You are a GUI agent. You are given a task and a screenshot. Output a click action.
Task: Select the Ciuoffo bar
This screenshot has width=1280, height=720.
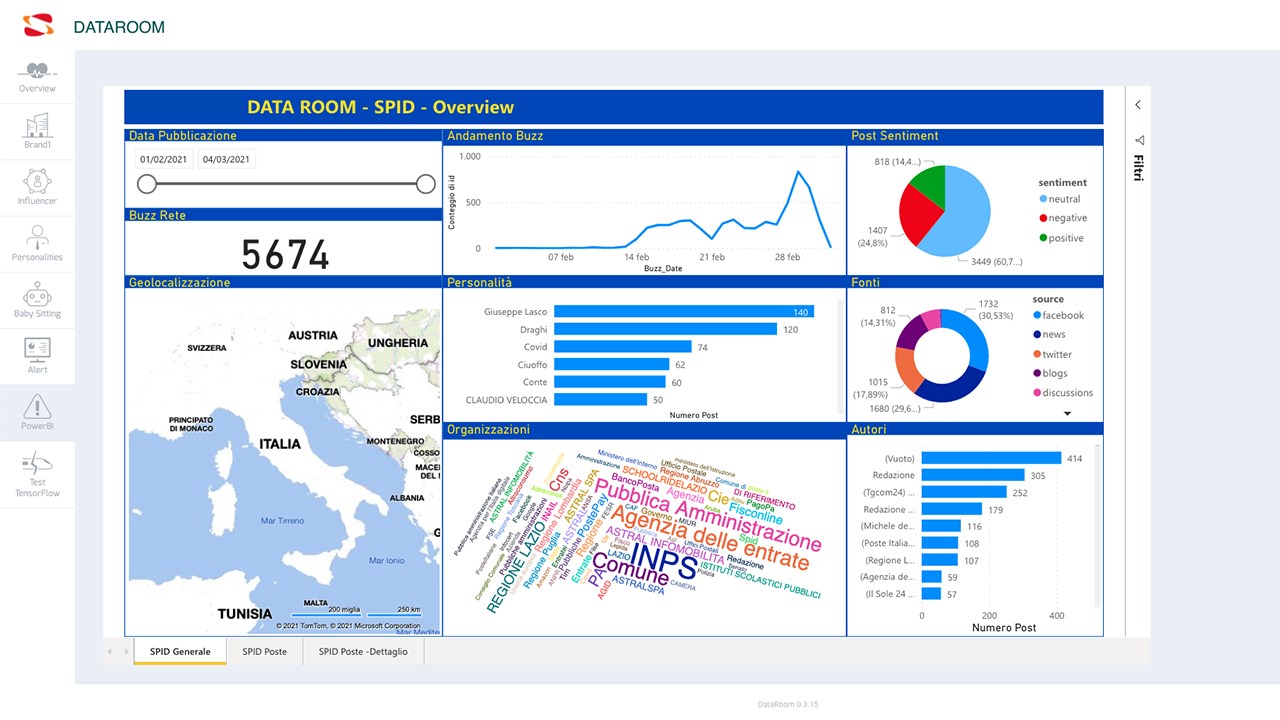click(x=611, y=364)
